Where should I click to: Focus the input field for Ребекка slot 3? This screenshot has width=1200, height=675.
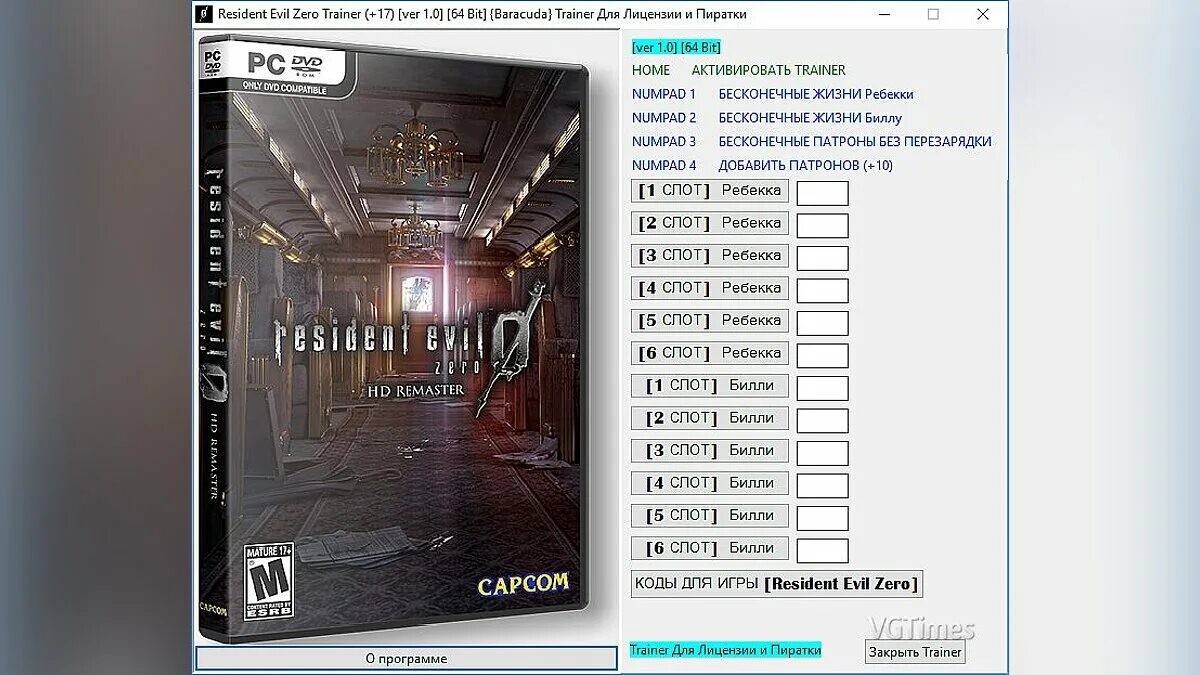823,259
